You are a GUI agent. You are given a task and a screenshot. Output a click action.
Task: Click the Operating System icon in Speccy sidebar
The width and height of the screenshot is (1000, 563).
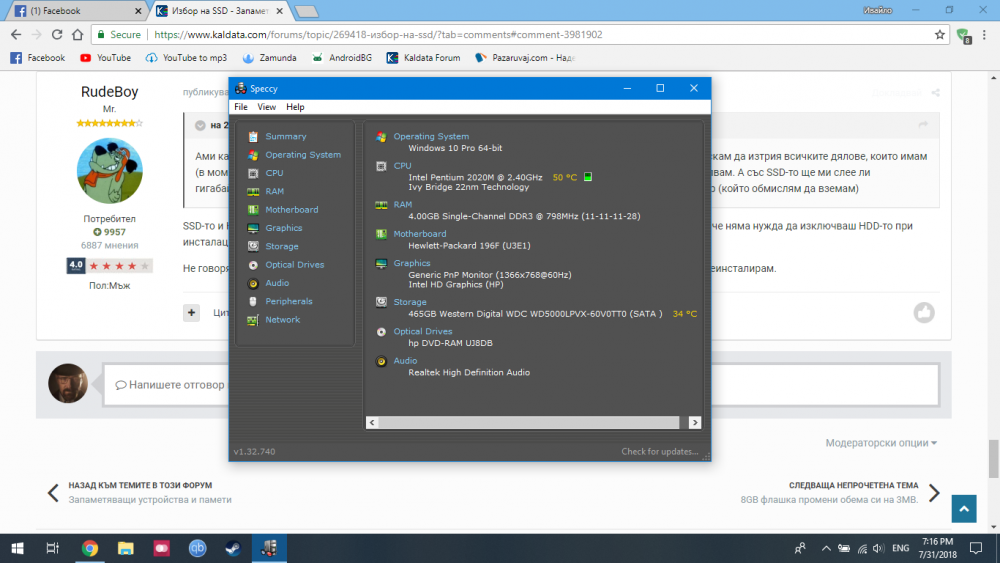click(x=253, y=155)
